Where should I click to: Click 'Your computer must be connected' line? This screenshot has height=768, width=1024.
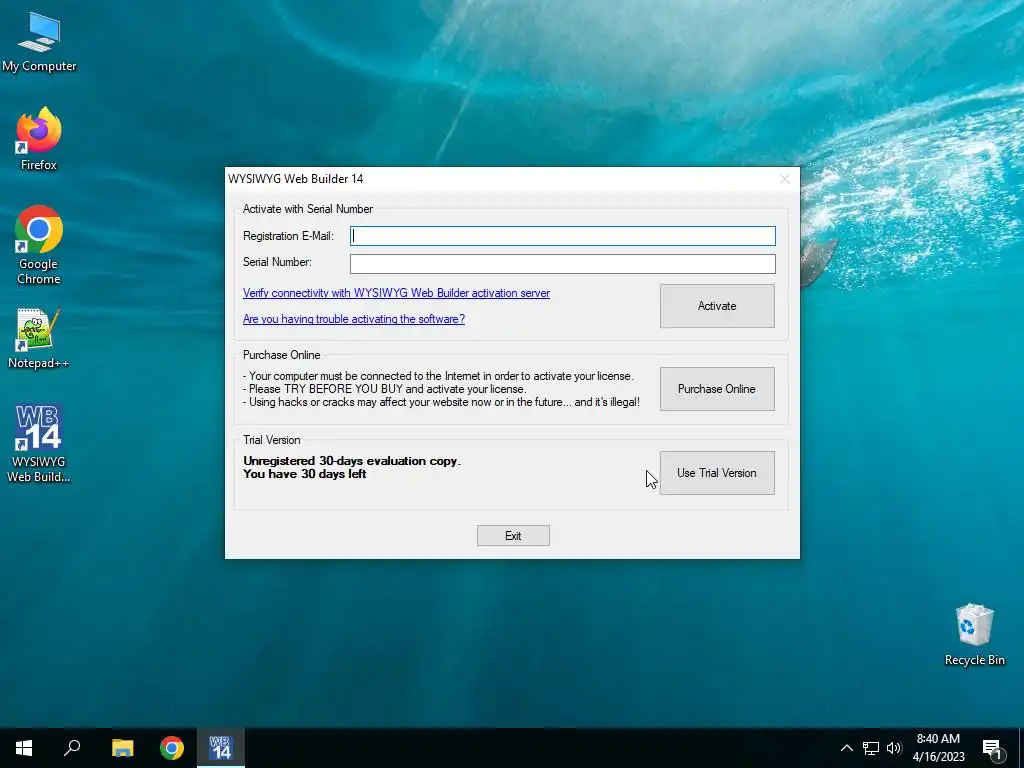tap(438, 376)
